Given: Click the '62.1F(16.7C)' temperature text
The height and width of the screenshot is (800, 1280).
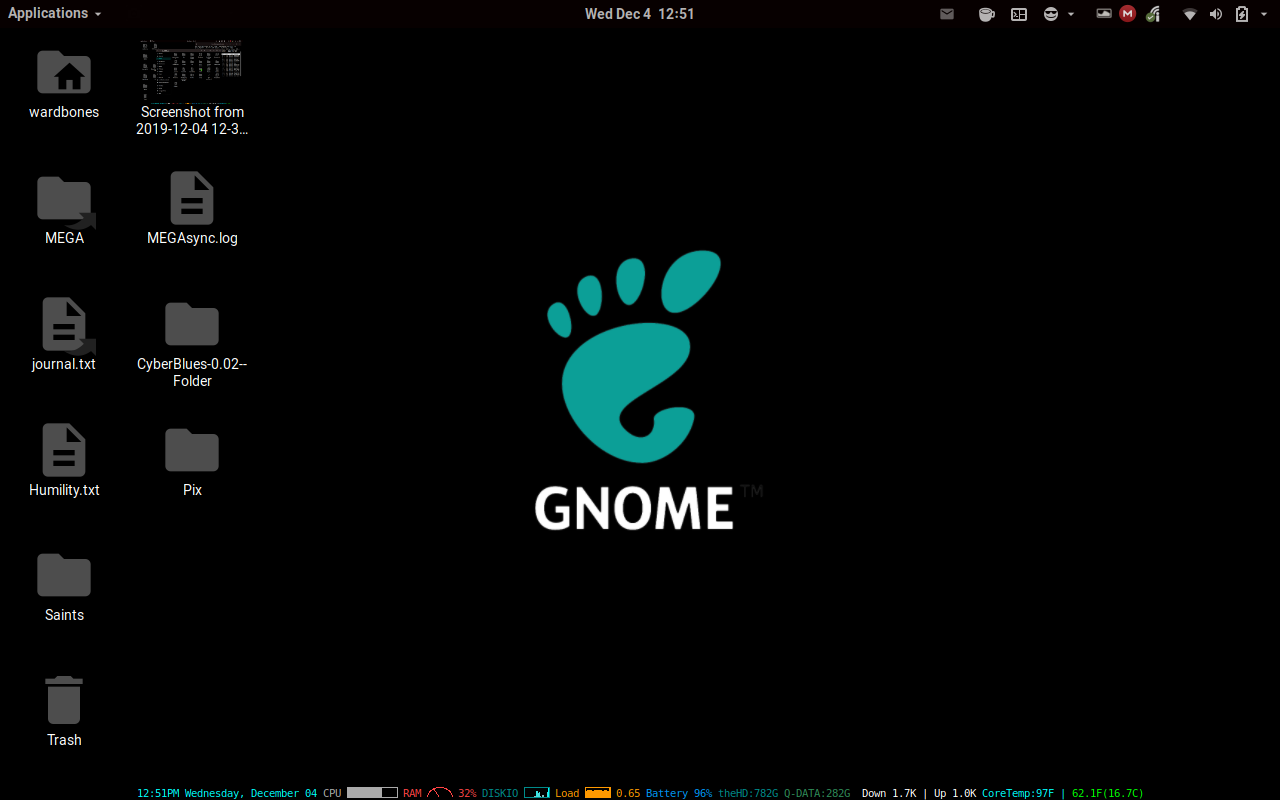Looking at the screenshot, I should point(1108,793).
